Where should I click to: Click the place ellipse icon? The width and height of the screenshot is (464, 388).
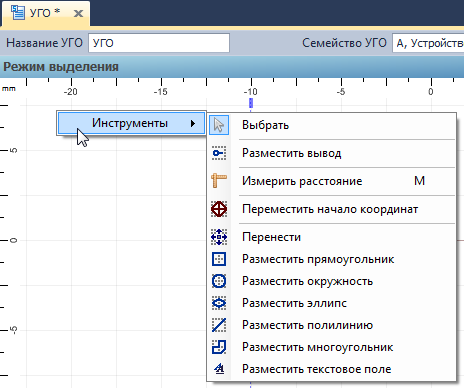pos(219,303)
